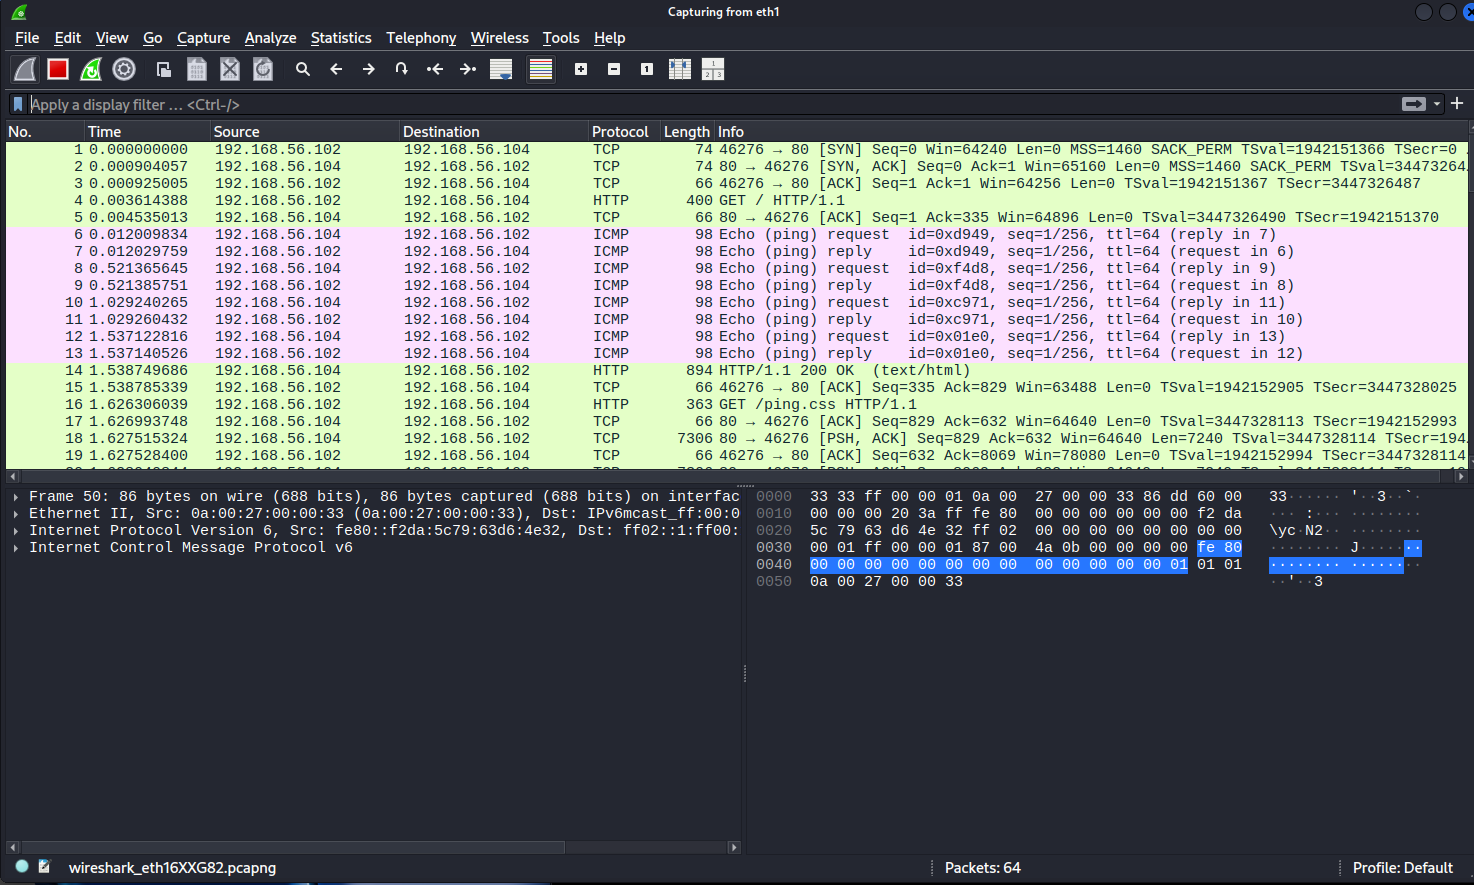This screenshot has height=885, width=1474.
Task: Click the zoom in plus icon
Action: tap(581, 69)
